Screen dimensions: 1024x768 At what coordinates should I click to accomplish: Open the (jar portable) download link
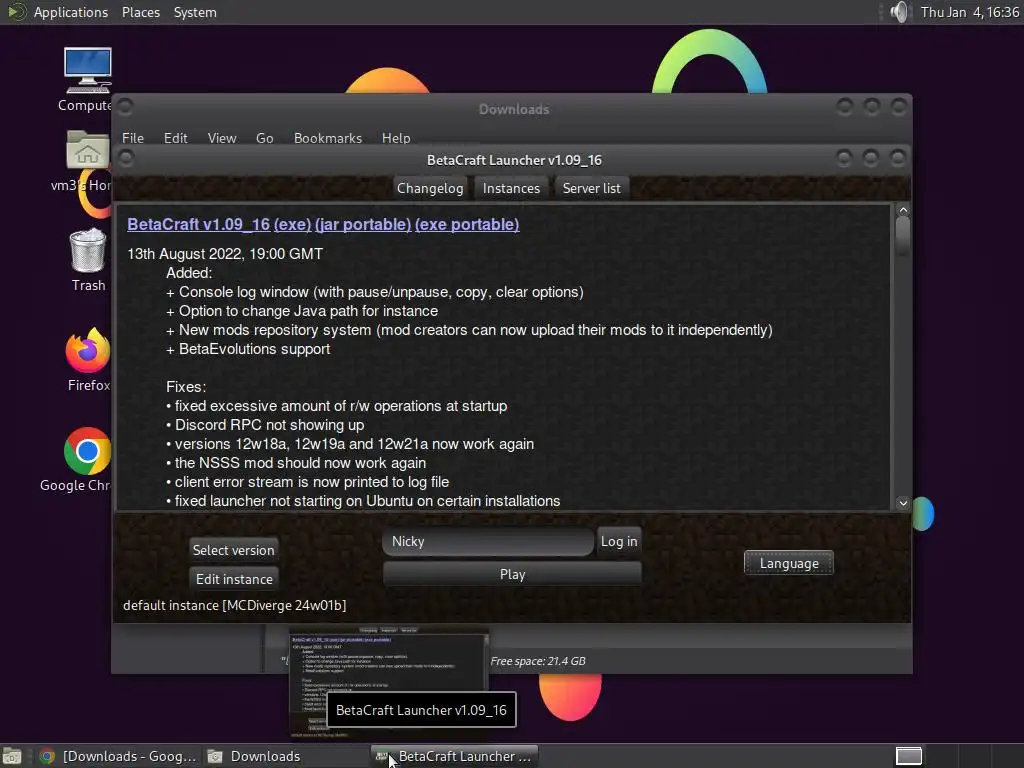click(x=362, y=224)
